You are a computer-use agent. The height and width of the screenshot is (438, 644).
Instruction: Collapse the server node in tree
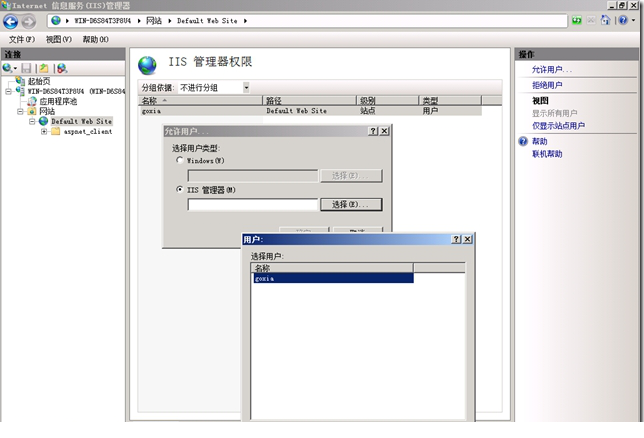point(8,91)
